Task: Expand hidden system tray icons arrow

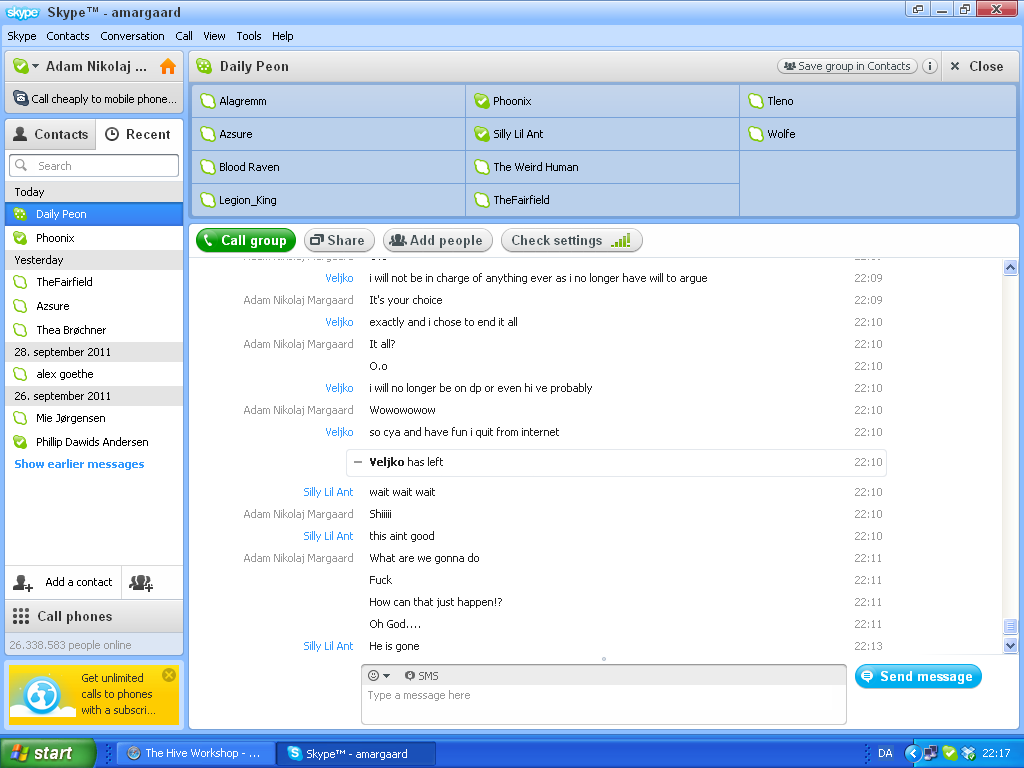Action: tap(912, 753)
